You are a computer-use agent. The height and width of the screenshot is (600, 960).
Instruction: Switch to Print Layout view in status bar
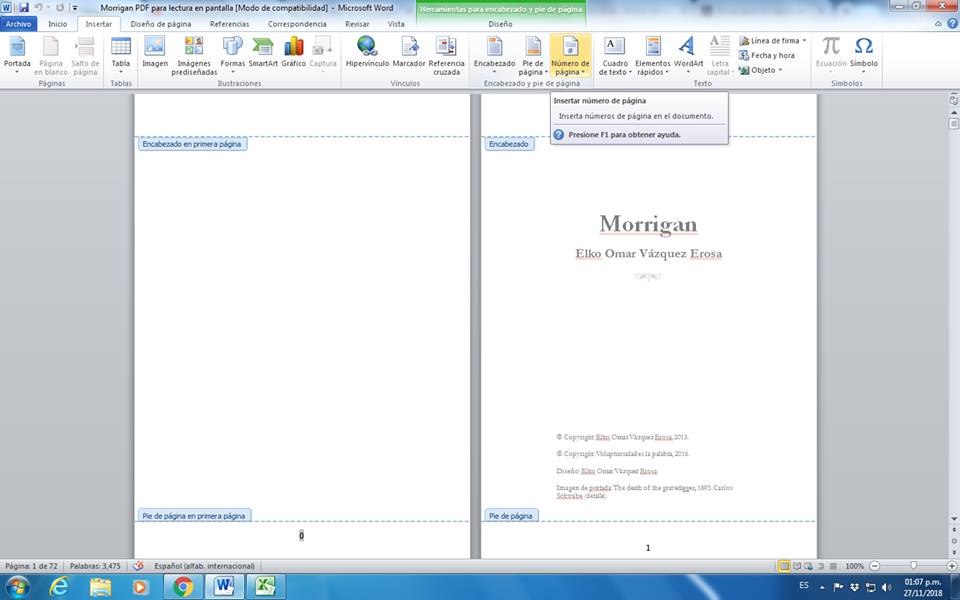click(785, 566)
